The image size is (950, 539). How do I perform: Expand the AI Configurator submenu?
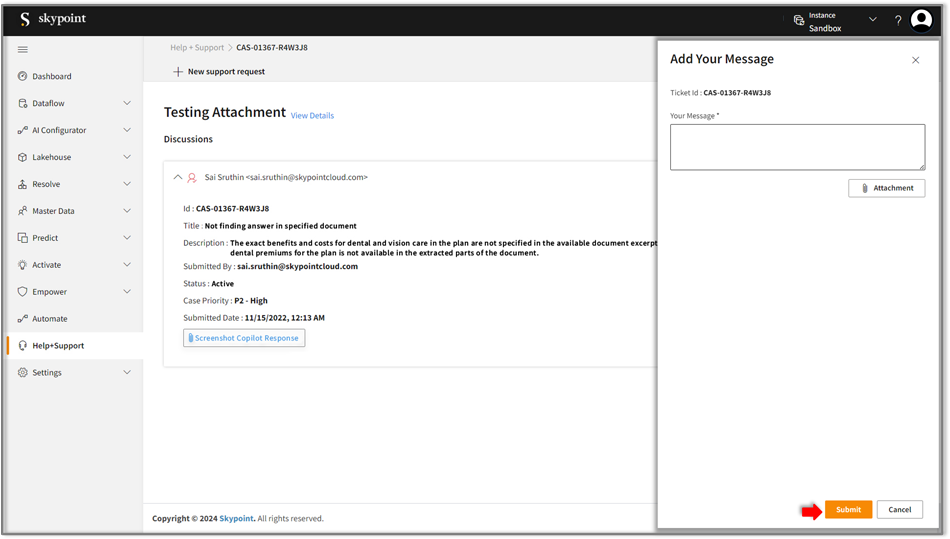pyautogui.click(x=127, y=130)
